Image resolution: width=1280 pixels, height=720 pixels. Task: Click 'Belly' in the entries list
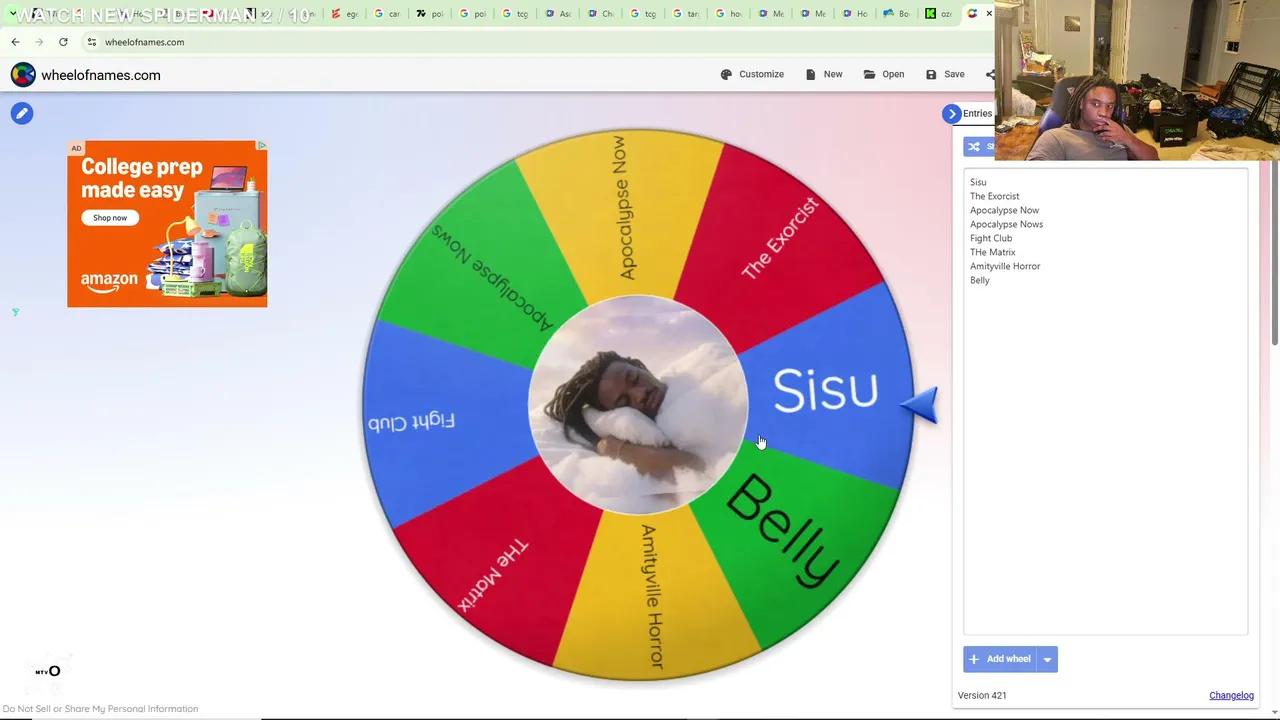(x=979, y=280)
